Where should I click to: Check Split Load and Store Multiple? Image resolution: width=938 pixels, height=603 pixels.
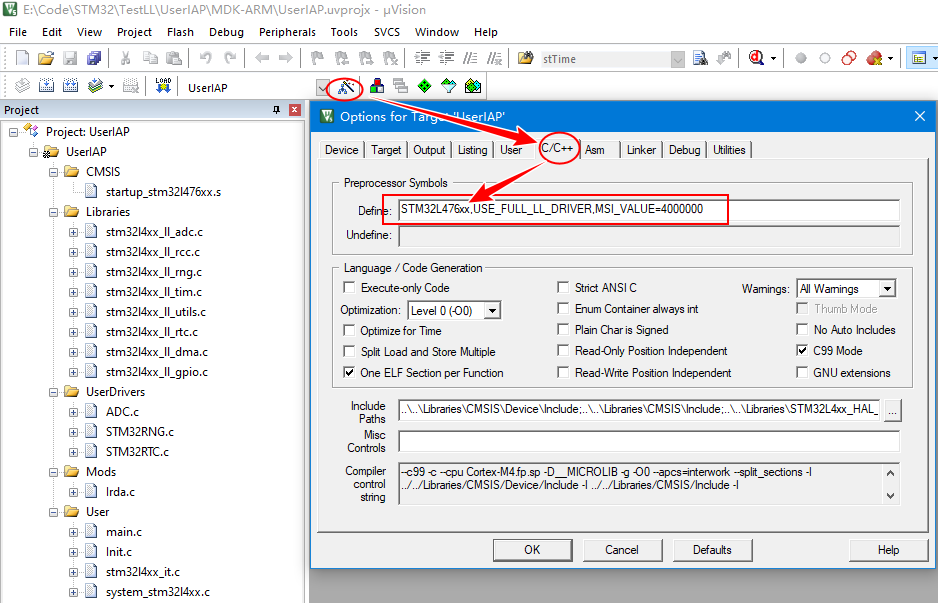pyautogui.click(x=349, y=351)
